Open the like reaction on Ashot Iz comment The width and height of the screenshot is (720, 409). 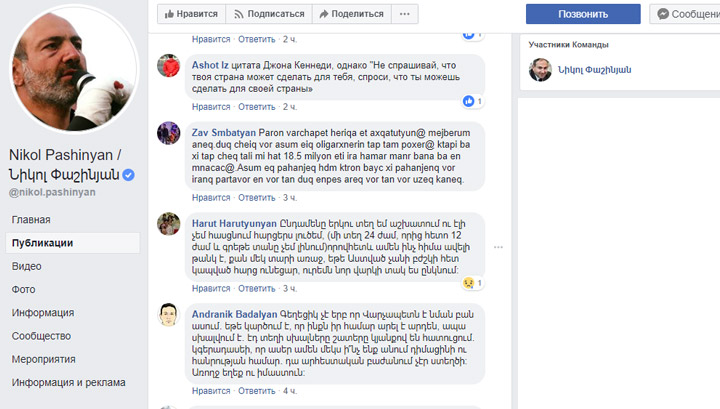pyautogui.click(x=472, y=101)
